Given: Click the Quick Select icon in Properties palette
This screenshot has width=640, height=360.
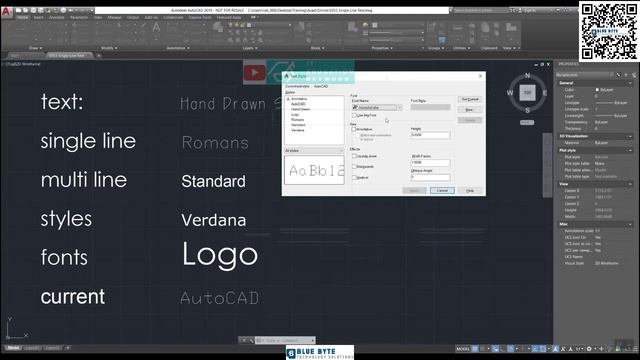Looking at the screenshot, I should tap(634, 75).
